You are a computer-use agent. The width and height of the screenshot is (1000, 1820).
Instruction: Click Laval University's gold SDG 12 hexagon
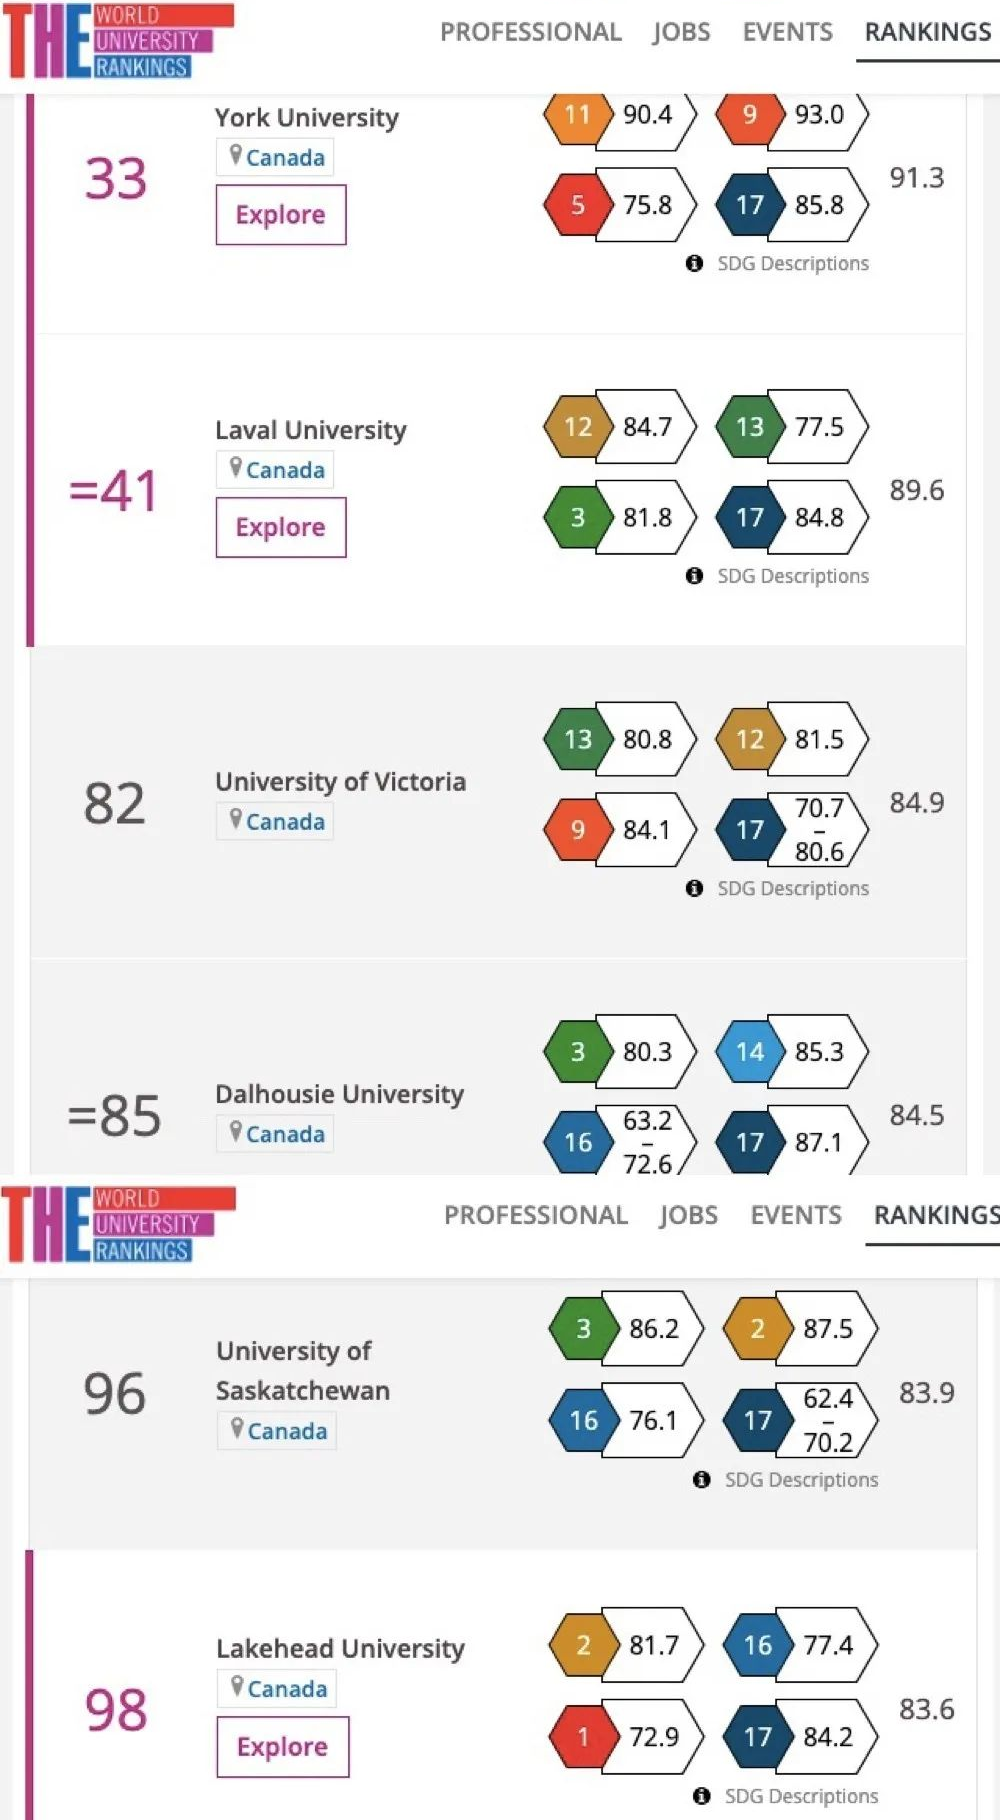[577, 427]
